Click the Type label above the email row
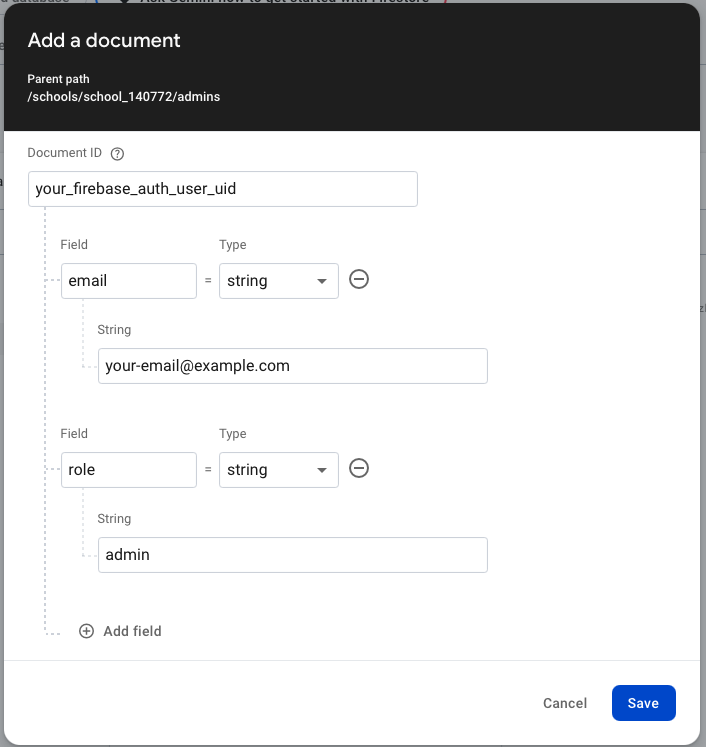706x747 pixels. coord(232,245)
